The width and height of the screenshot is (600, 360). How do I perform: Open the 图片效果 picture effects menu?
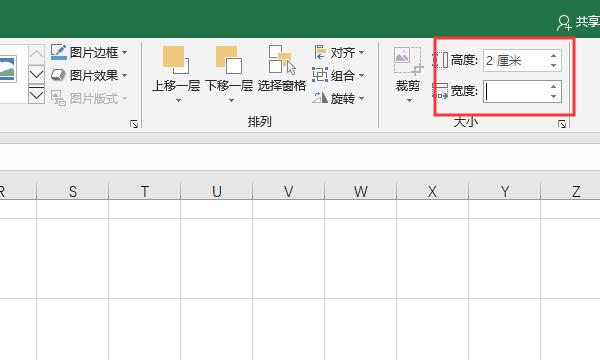[89, 75]
